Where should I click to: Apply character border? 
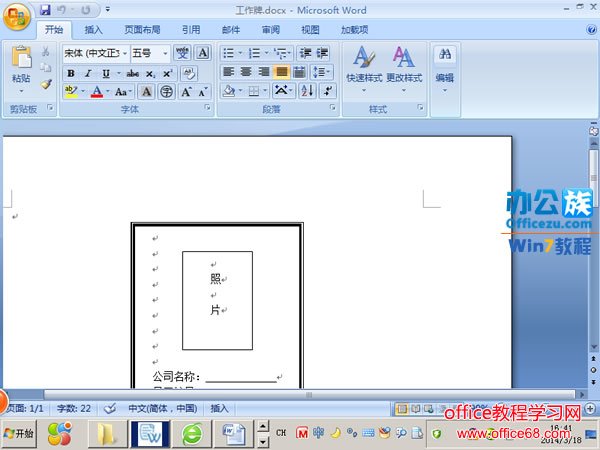[x=203, y=53]
